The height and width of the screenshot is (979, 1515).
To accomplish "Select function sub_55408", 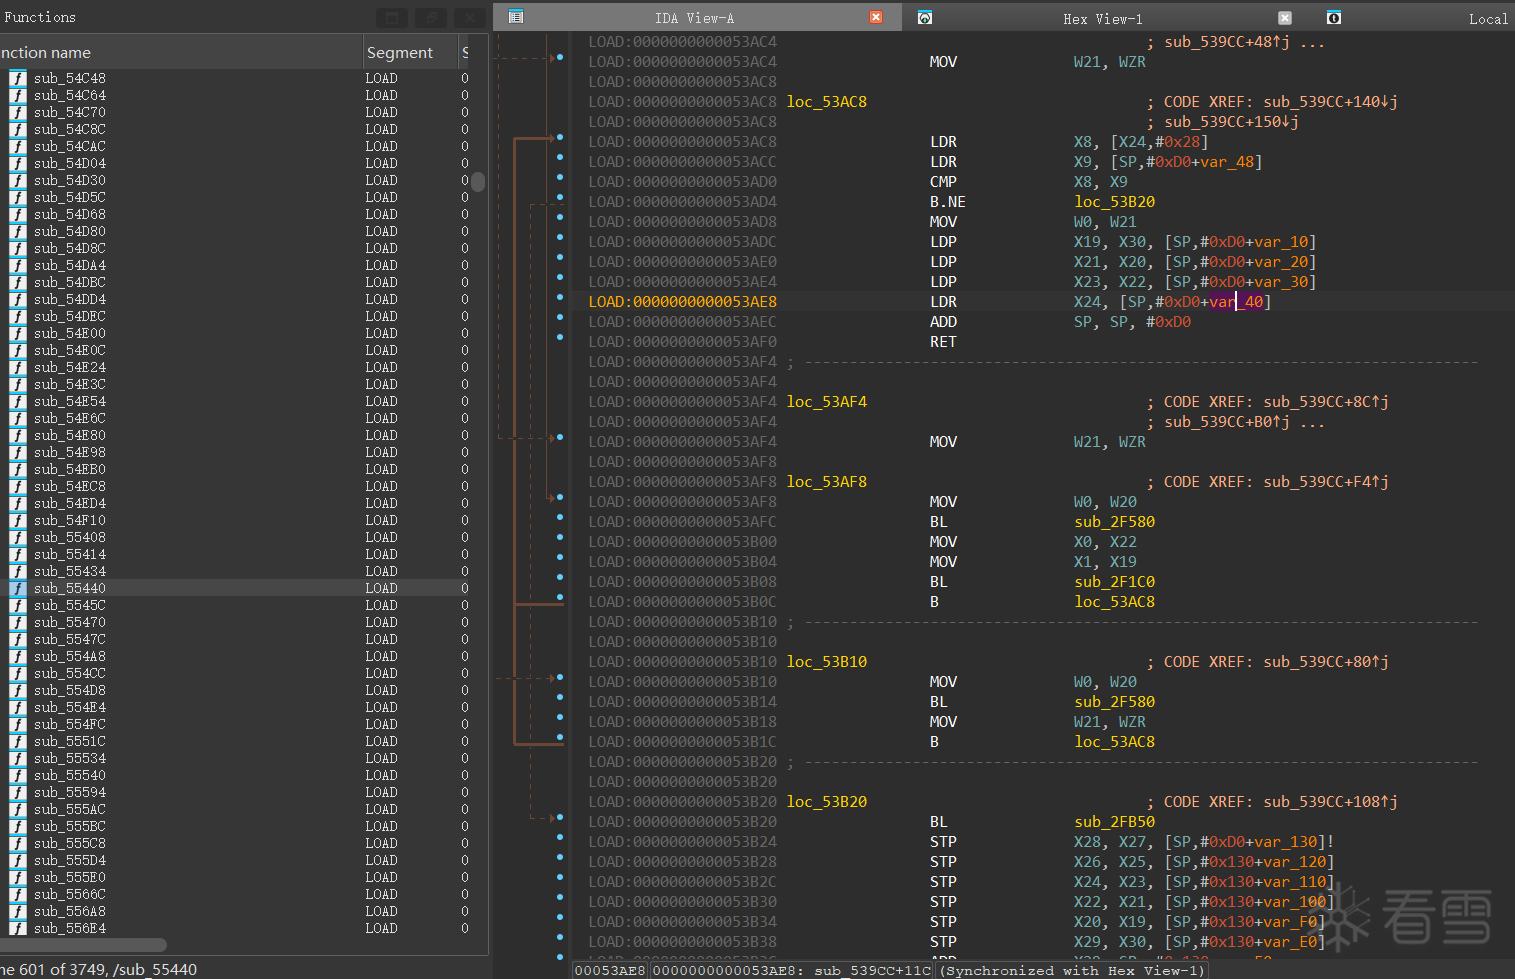I will point(69,537).
